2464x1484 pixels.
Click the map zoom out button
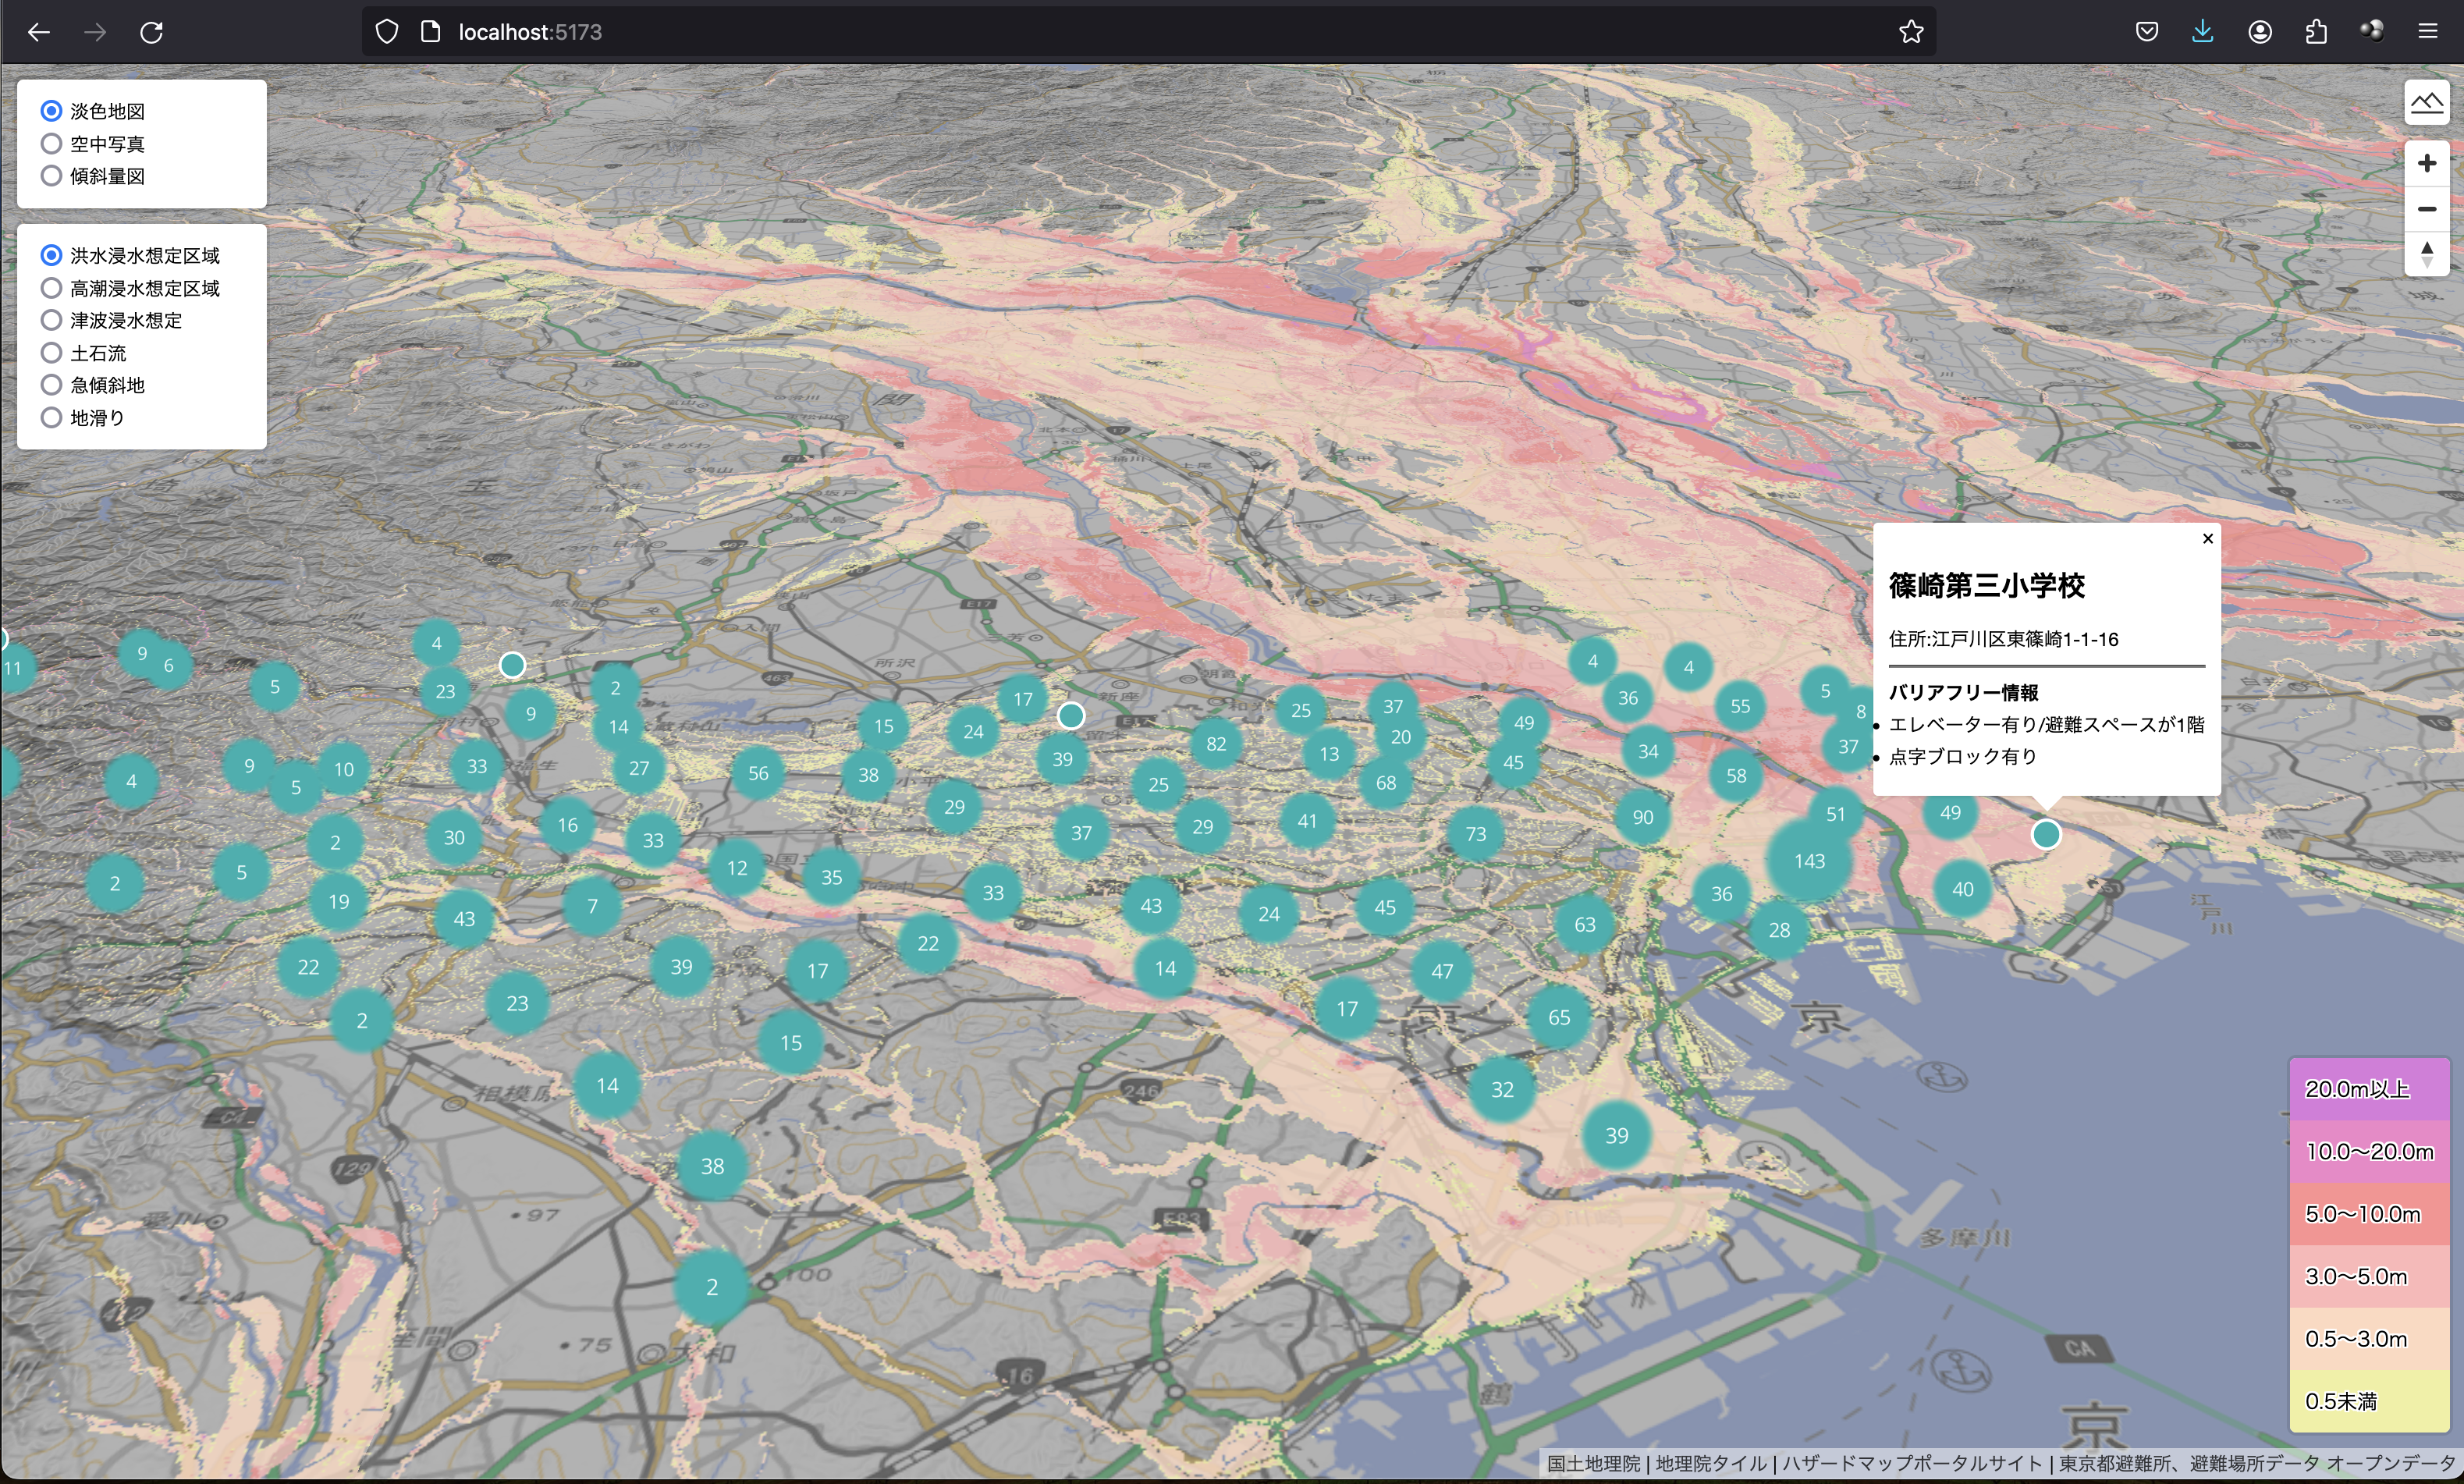[2426, 209]
